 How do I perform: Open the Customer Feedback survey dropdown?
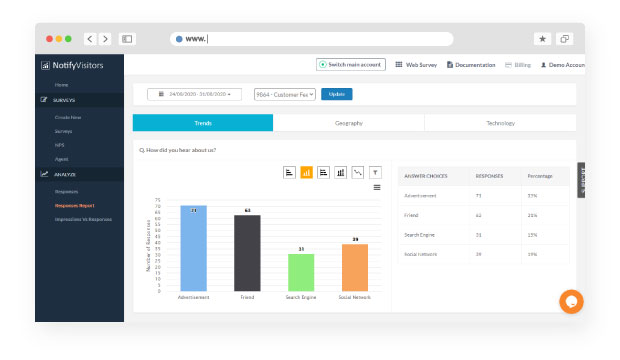(285, 95)
